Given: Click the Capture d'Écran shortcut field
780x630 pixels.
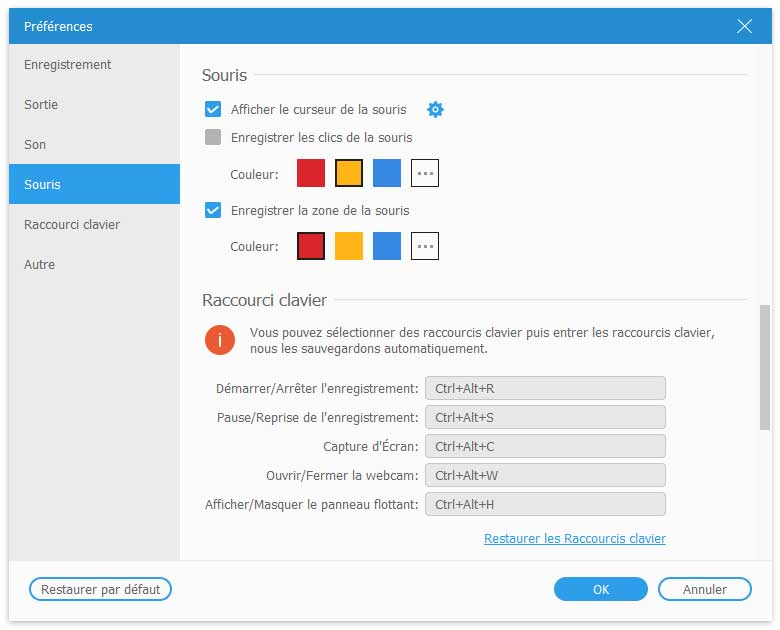Looking at the screenshot, I should [x=545, y=447].
